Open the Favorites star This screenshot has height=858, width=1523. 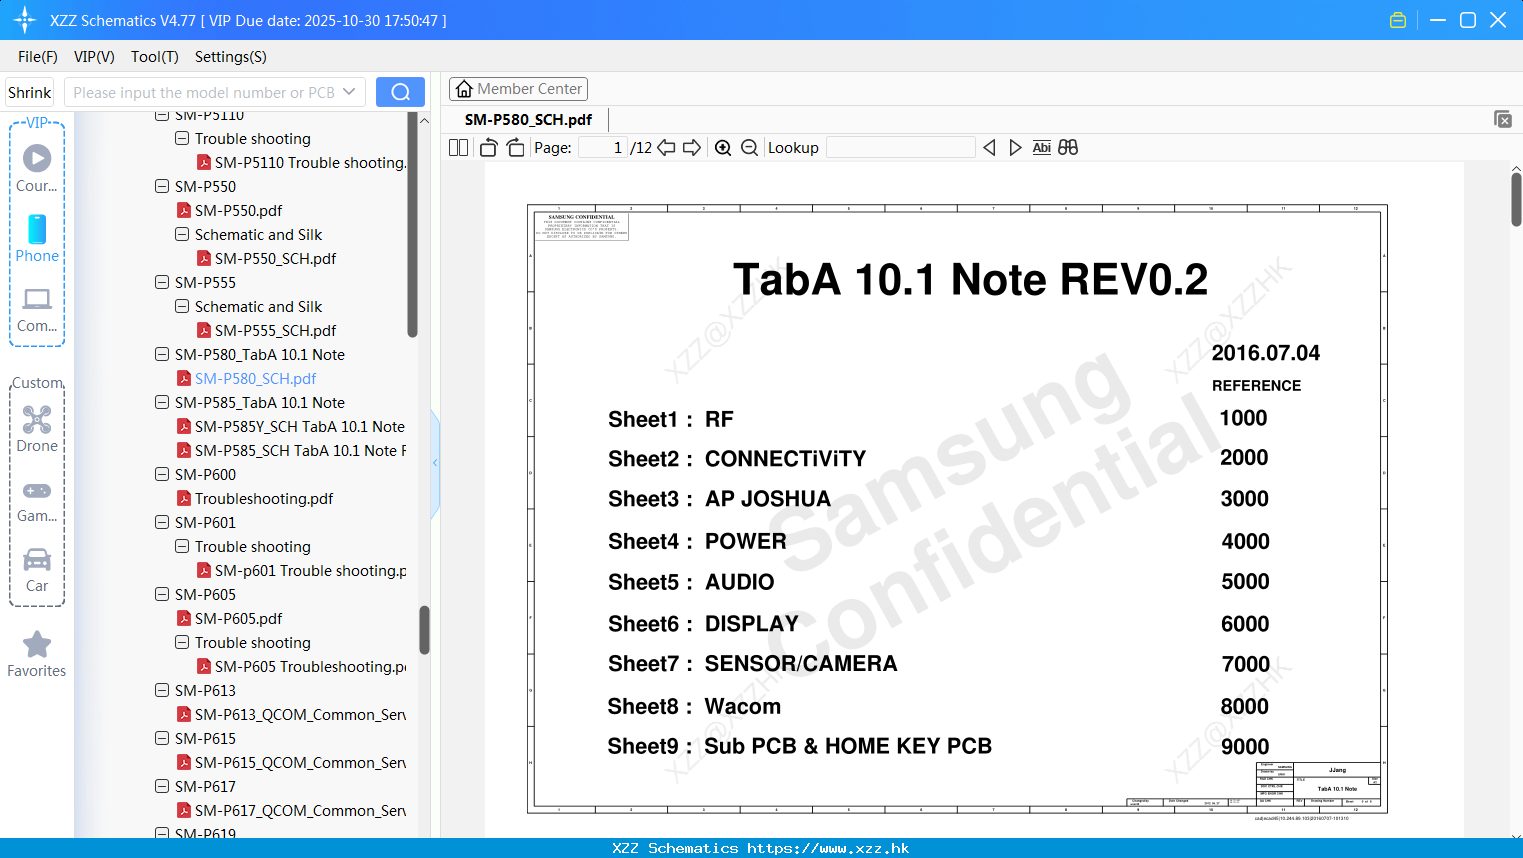pyautogui.click(x=37, y=655)
